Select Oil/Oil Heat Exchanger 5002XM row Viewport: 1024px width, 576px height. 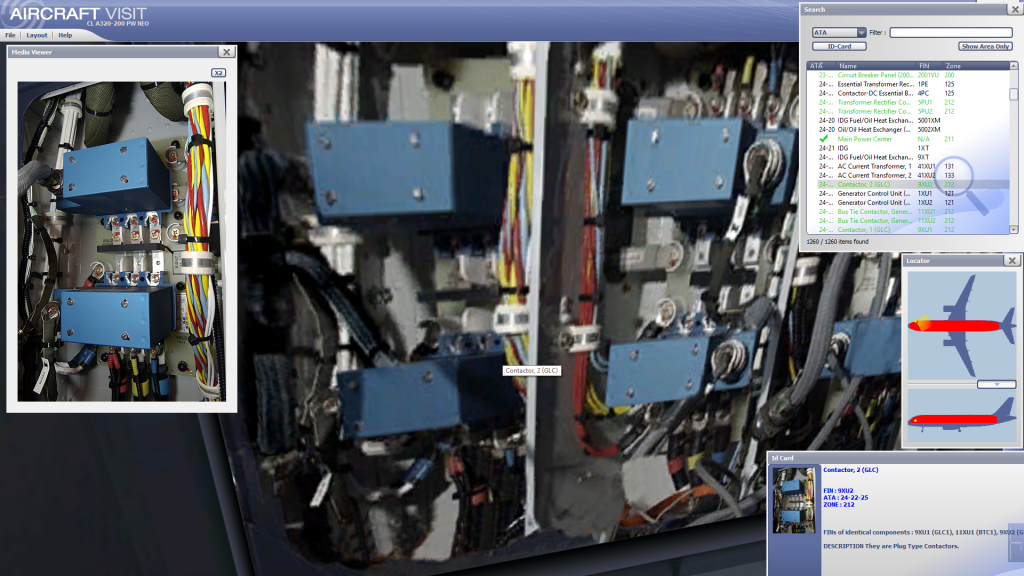click(908, 130)
